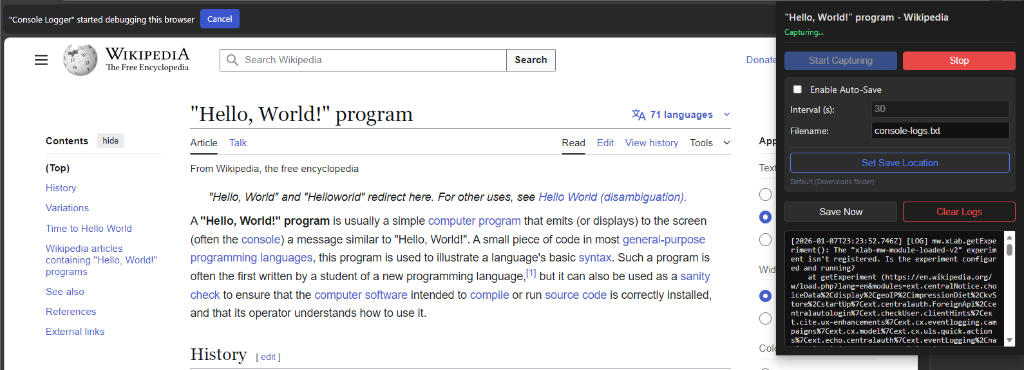Open Time to Hello World section link

[88, 228]
